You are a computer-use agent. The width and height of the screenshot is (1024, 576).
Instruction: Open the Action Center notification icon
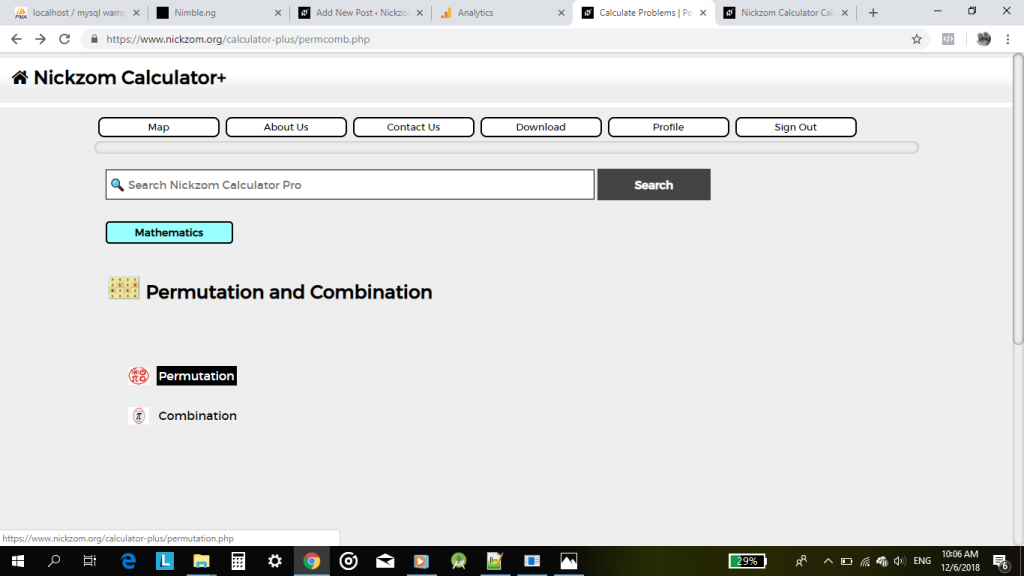1001,561
